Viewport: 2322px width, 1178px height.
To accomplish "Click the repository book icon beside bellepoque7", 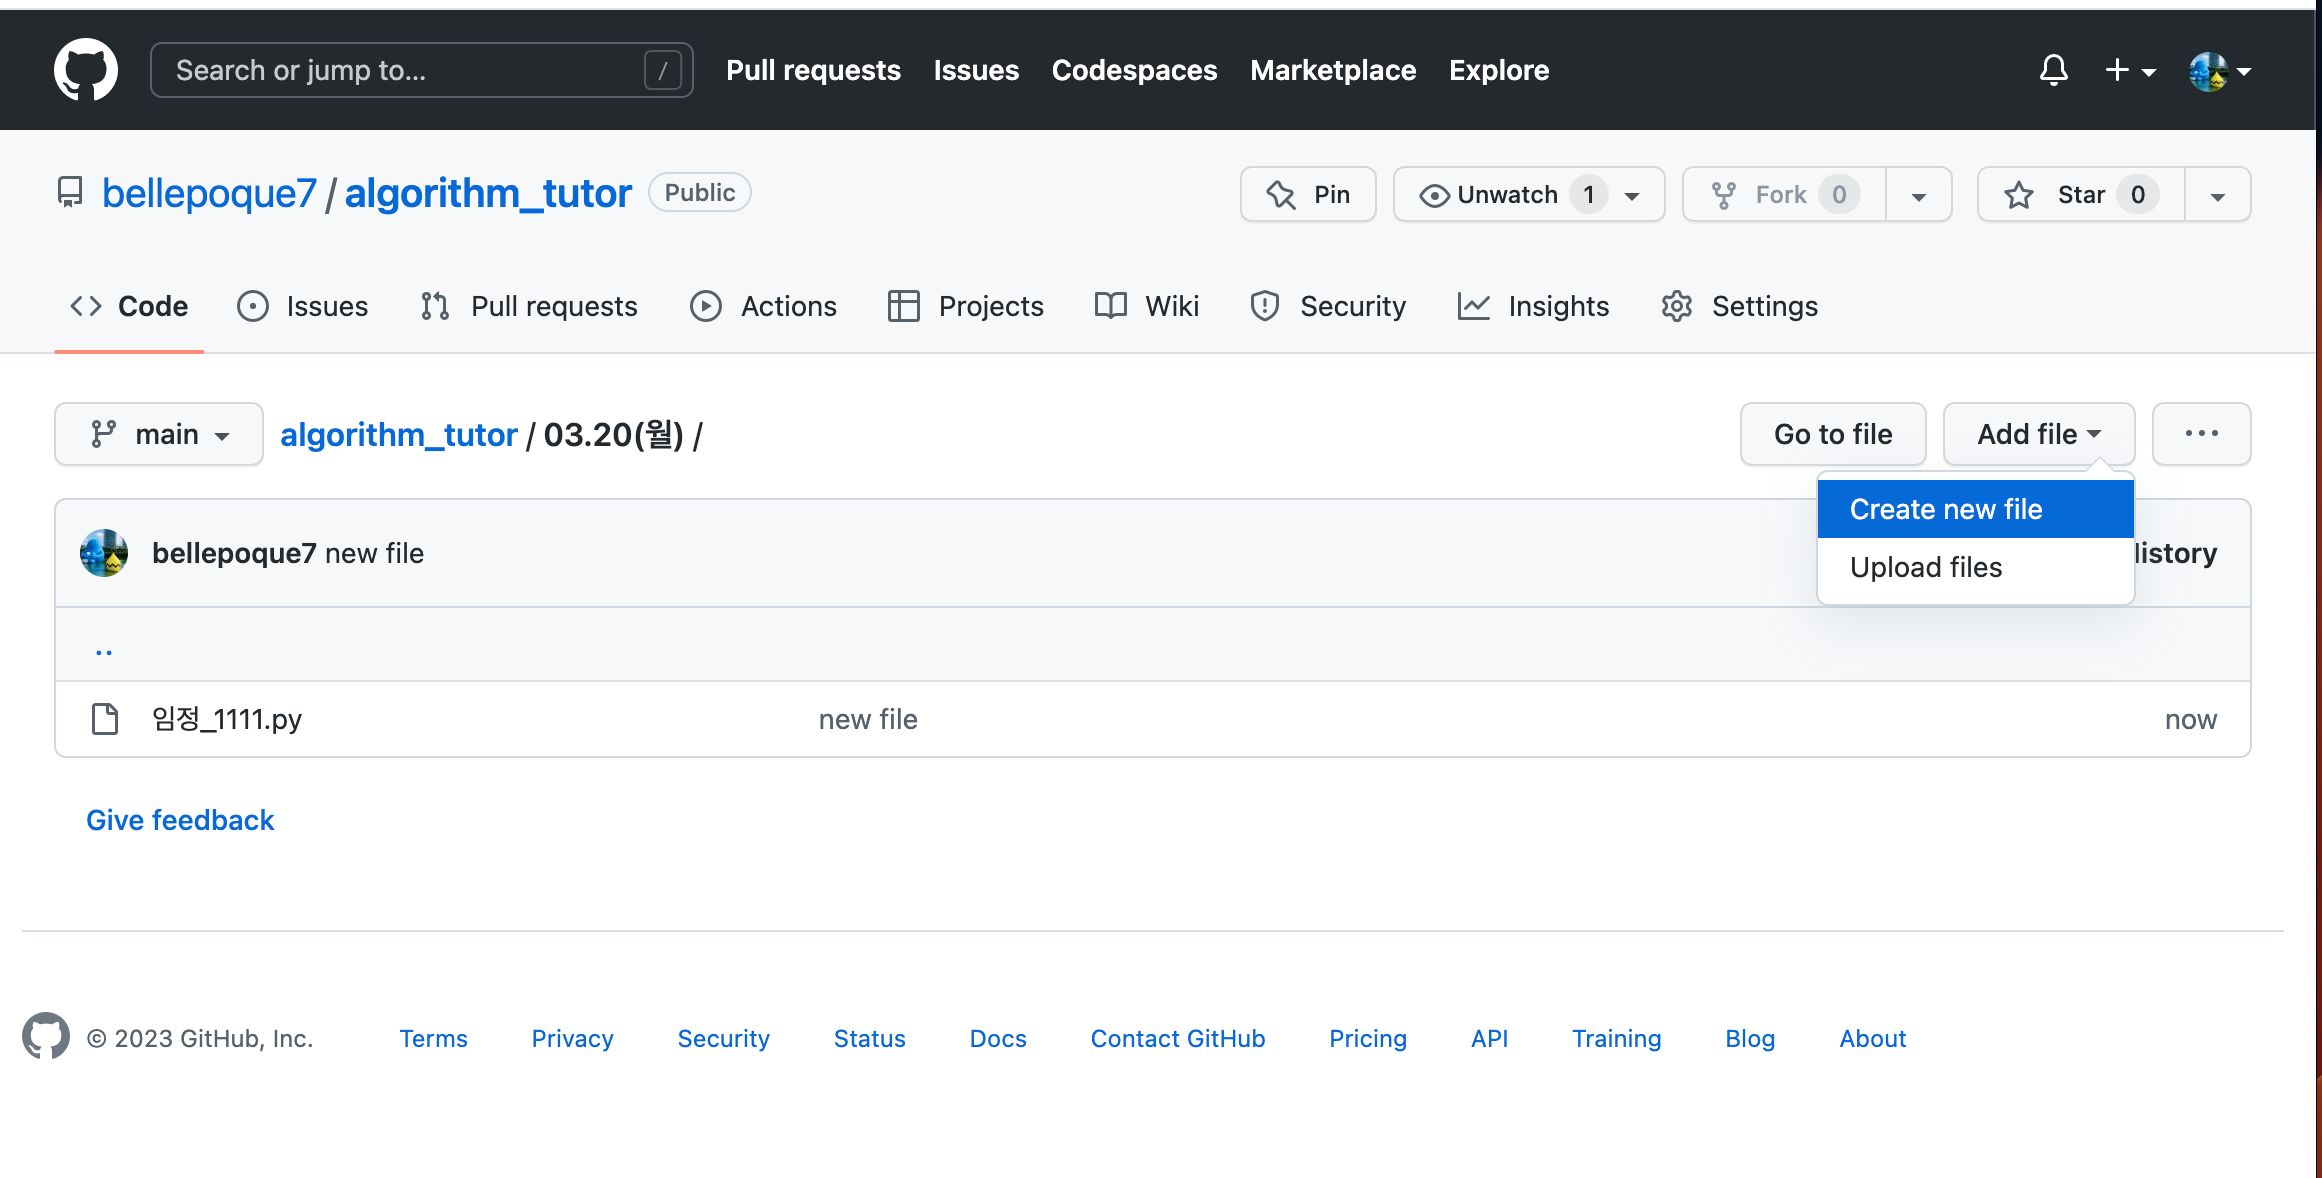I will [69, 192].
